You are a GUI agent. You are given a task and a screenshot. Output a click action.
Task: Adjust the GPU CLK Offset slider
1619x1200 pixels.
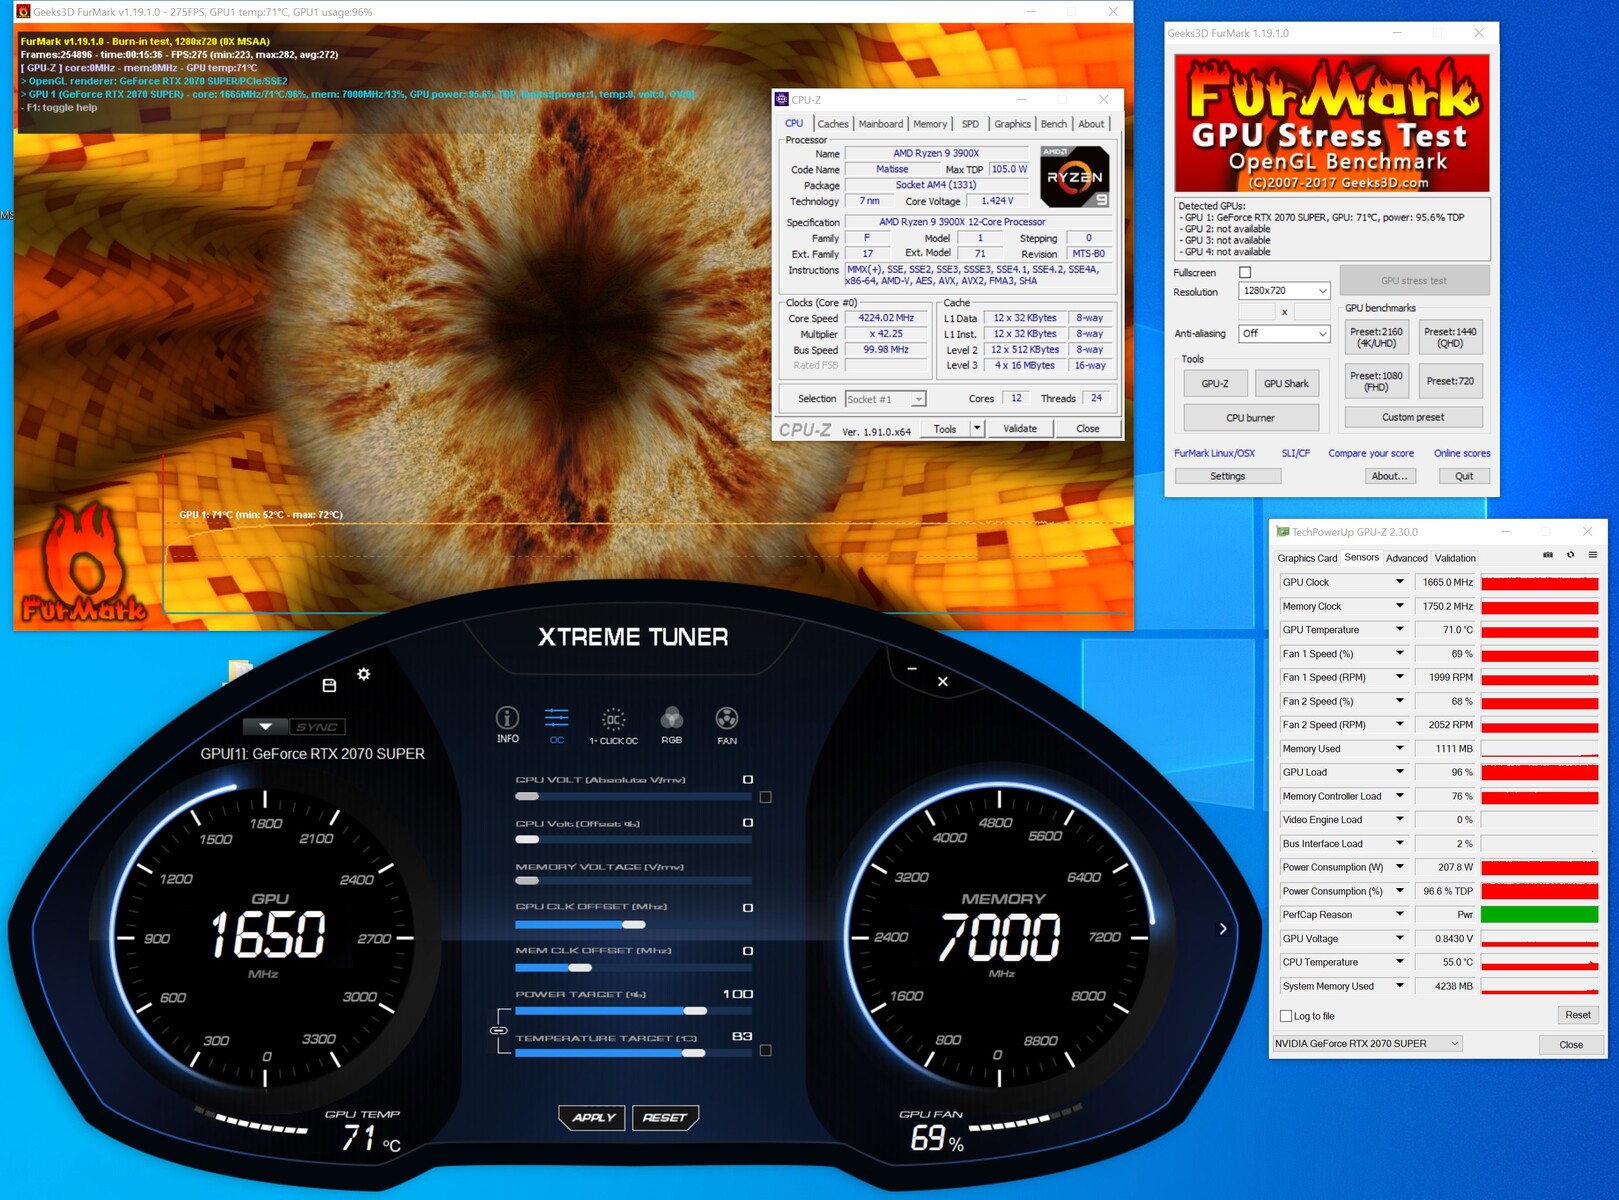(x=633, y=924)
